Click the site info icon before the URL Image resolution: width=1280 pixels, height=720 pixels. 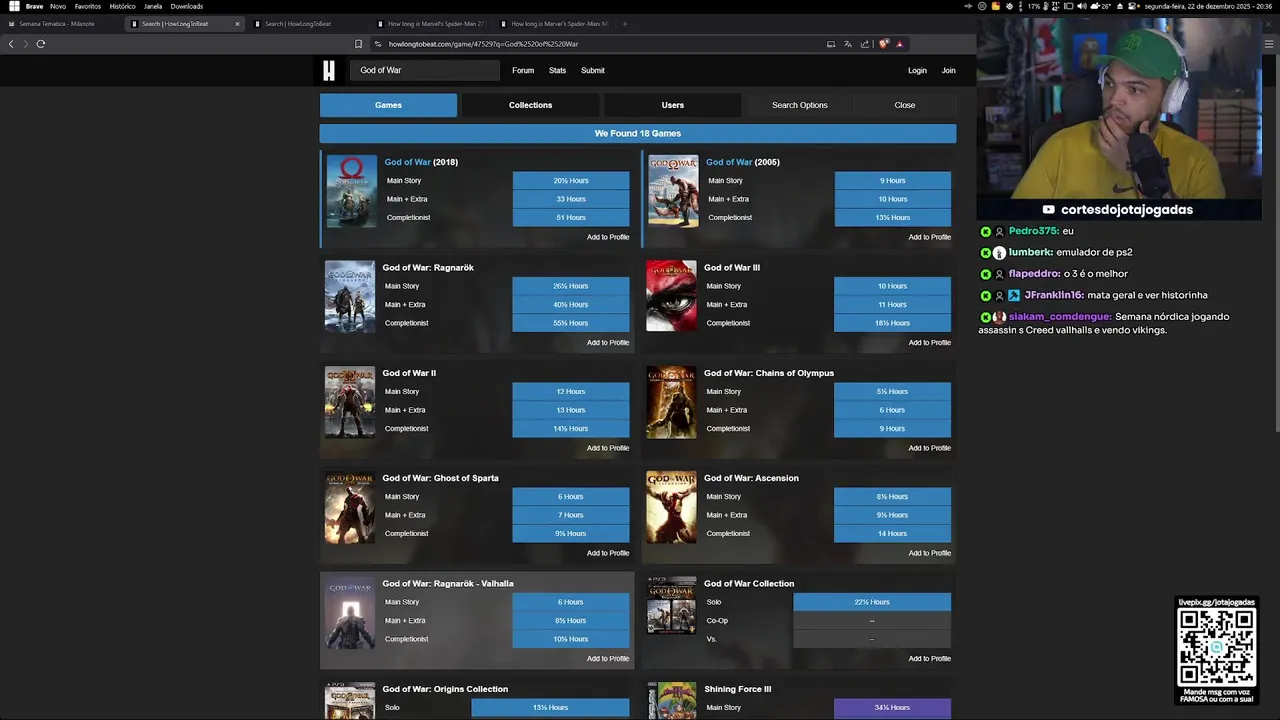(378, 44)
